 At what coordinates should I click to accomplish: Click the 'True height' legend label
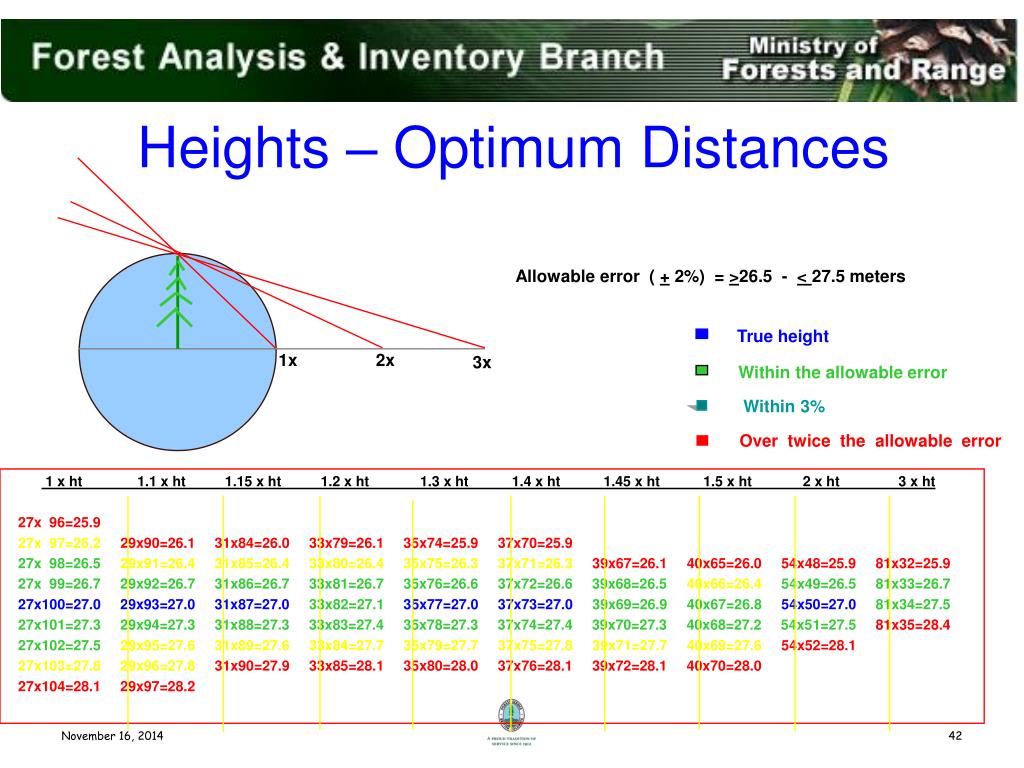pyautogui.click(x=782, y=336)
